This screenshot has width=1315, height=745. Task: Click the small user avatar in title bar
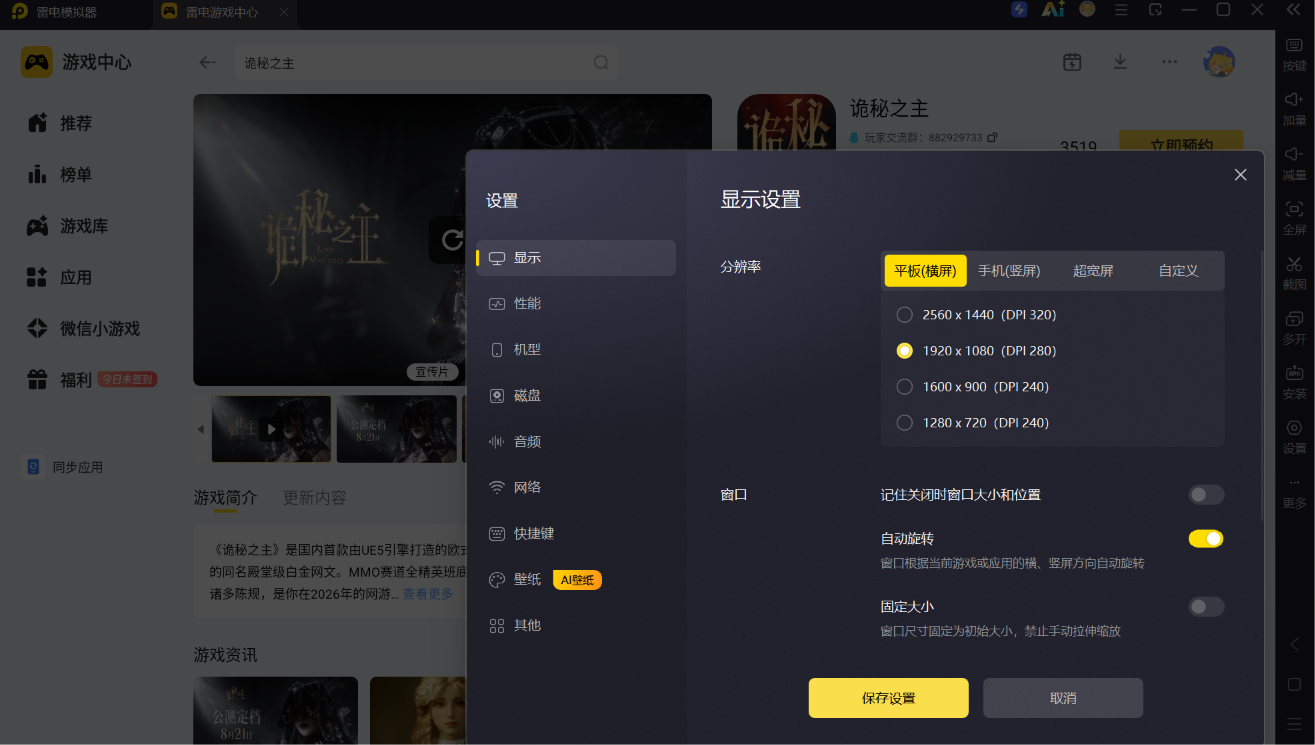pyautogui.click(x=1087, y=10)
